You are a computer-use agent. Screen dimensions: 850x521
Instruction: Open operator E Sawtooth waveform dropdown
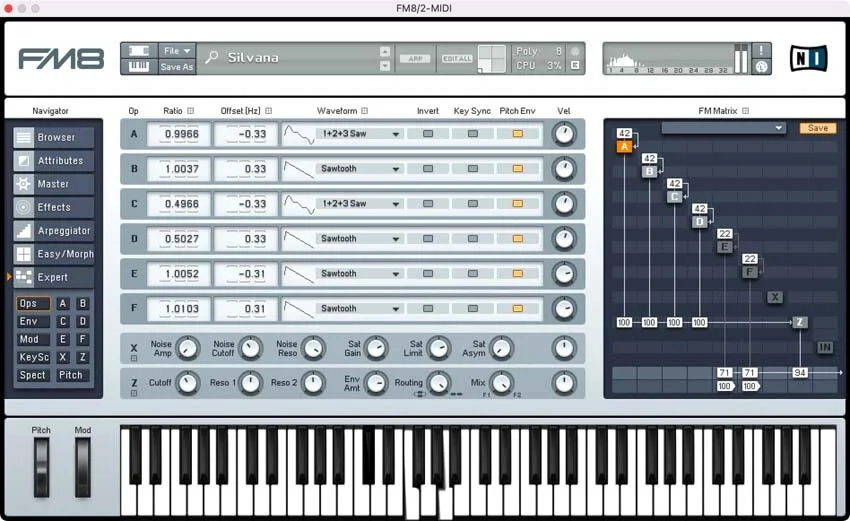click(359, 273)
